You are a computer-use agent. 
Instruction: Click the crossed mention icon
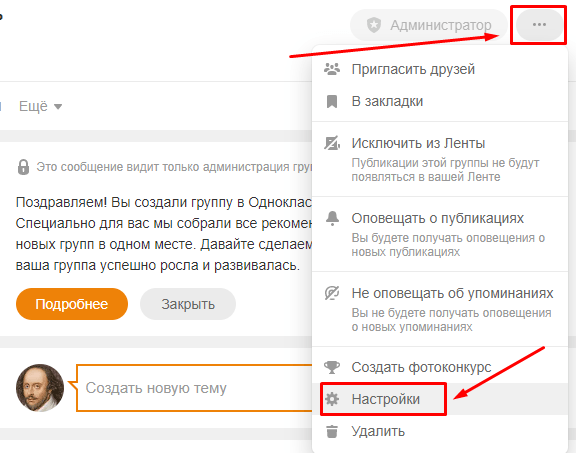point(332,293)
